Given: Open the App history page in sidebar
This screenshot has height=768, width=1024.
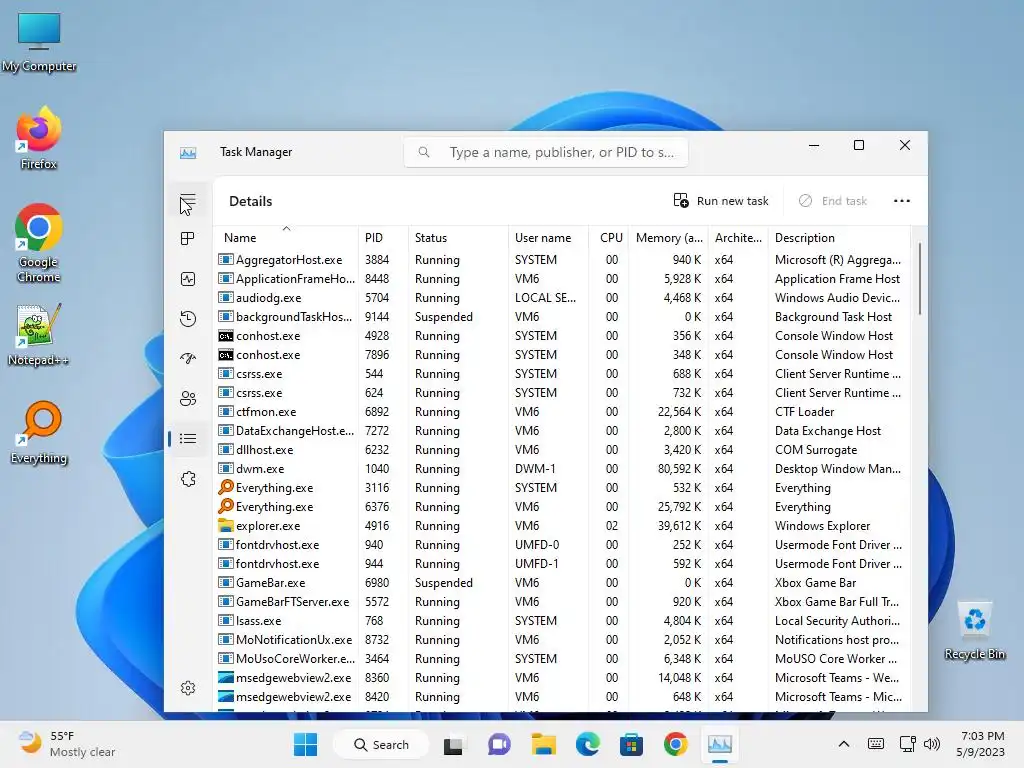Looking at the screenshot, I should coord(188,319).
